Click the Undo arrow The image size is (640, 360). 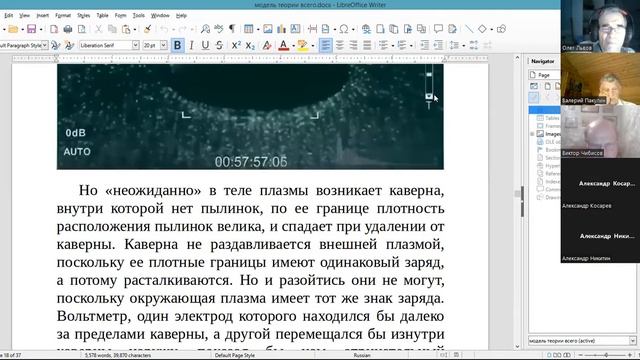coord(164,29)
